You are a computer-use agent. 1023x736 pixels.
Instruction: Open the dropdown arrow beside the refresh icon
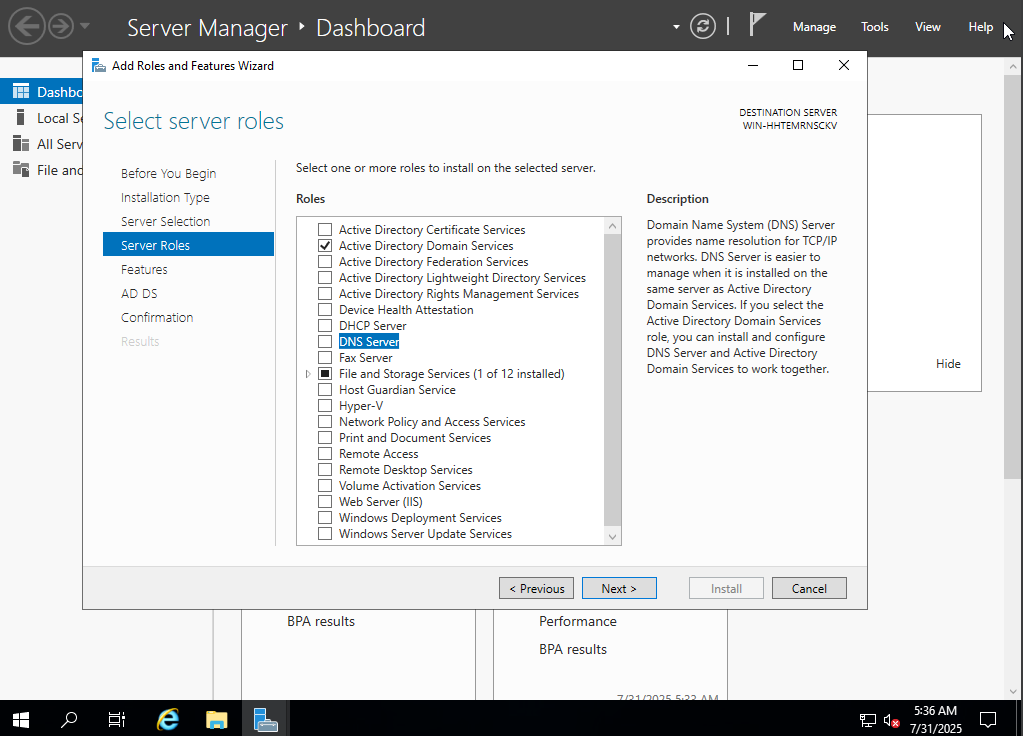tap(677, 27)
